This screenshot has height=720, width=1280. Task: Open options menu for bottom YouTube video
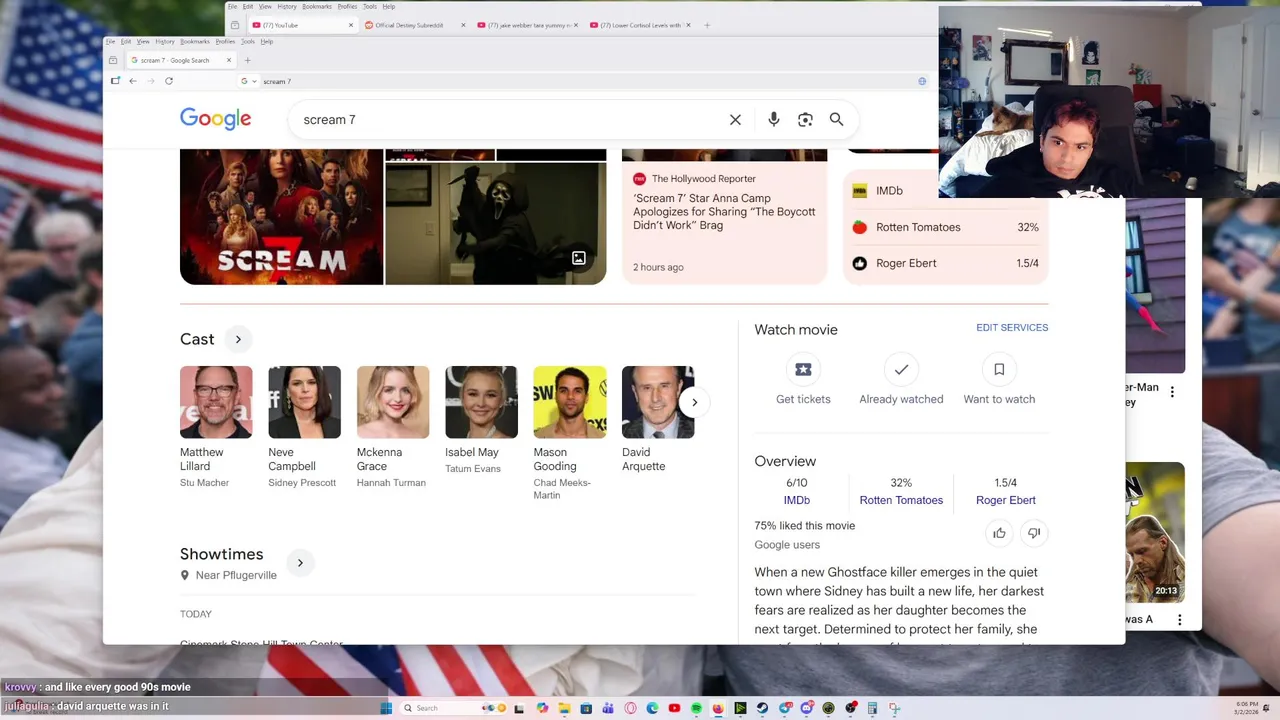click(1181, 620)
